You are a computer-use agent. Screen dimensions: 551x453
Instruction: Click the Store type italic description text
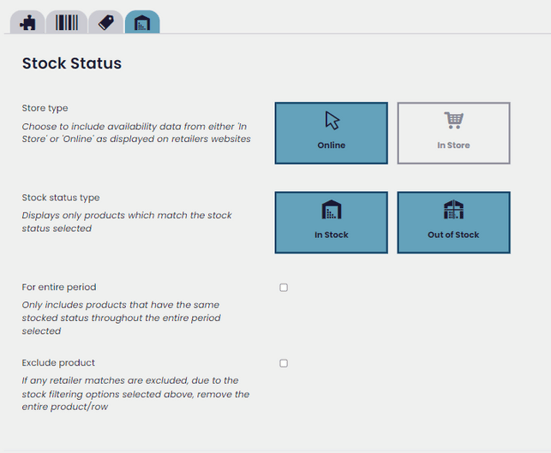[x=136, y=132]
